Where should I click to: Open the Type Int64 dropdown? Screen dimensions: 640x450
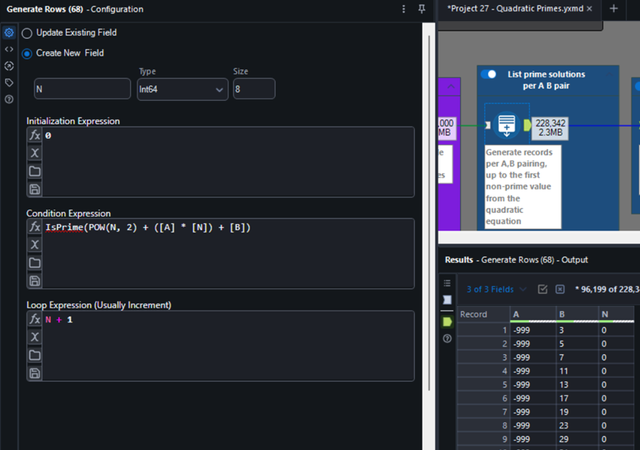182,89
